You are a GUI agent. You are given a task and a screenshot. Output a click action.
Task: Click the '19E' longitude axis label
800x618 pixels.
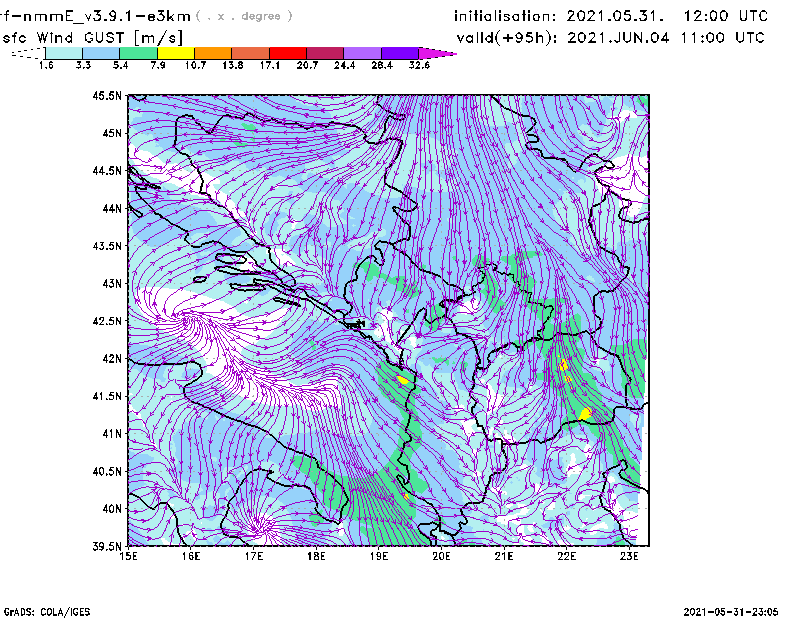379,556
